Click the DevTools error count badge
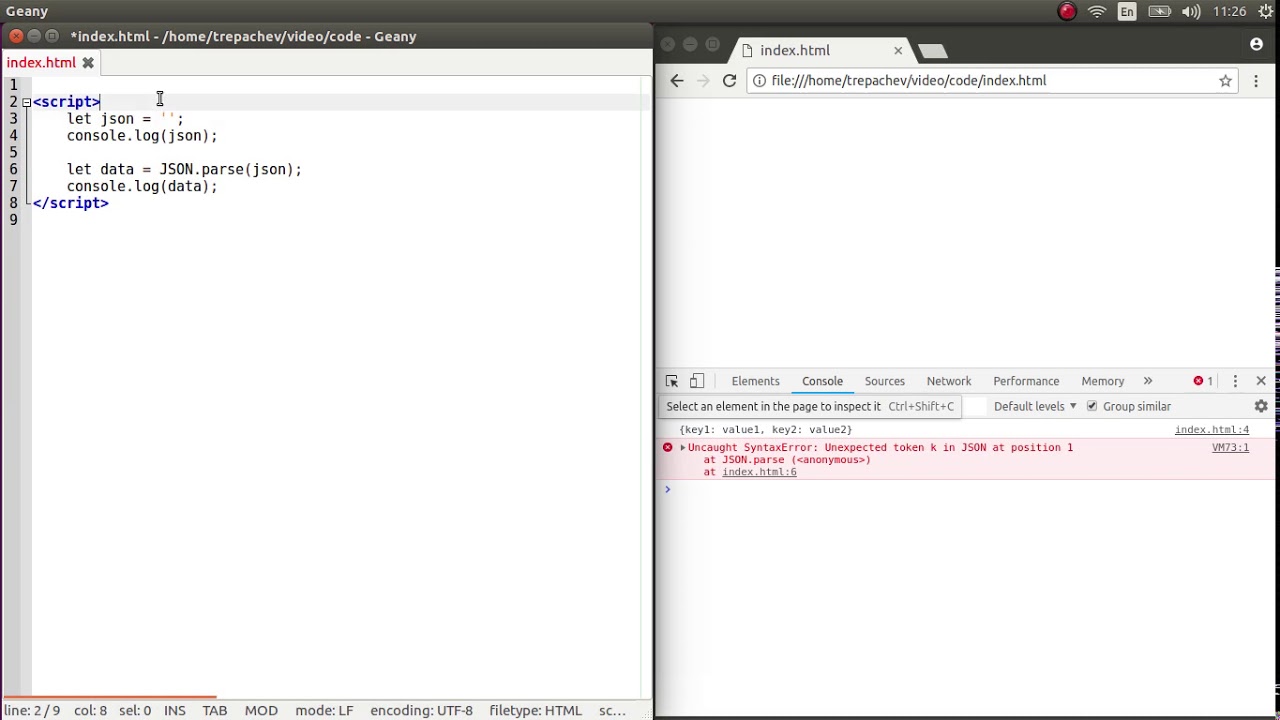1280x720 pixels. click(x=1203, y=381)
